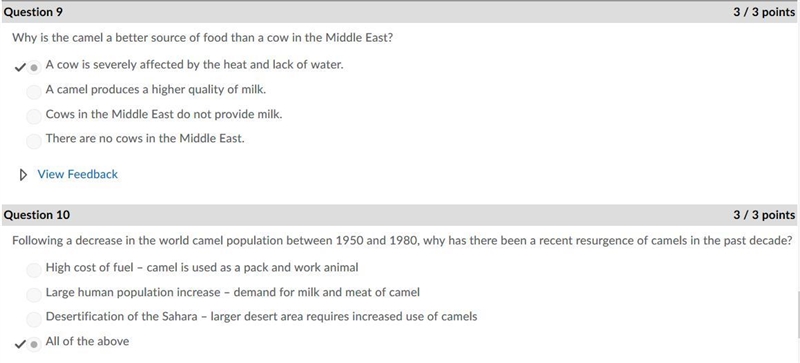Pick the 'All of the above' radio button
The image size is (800, 363).
[34, 344]
